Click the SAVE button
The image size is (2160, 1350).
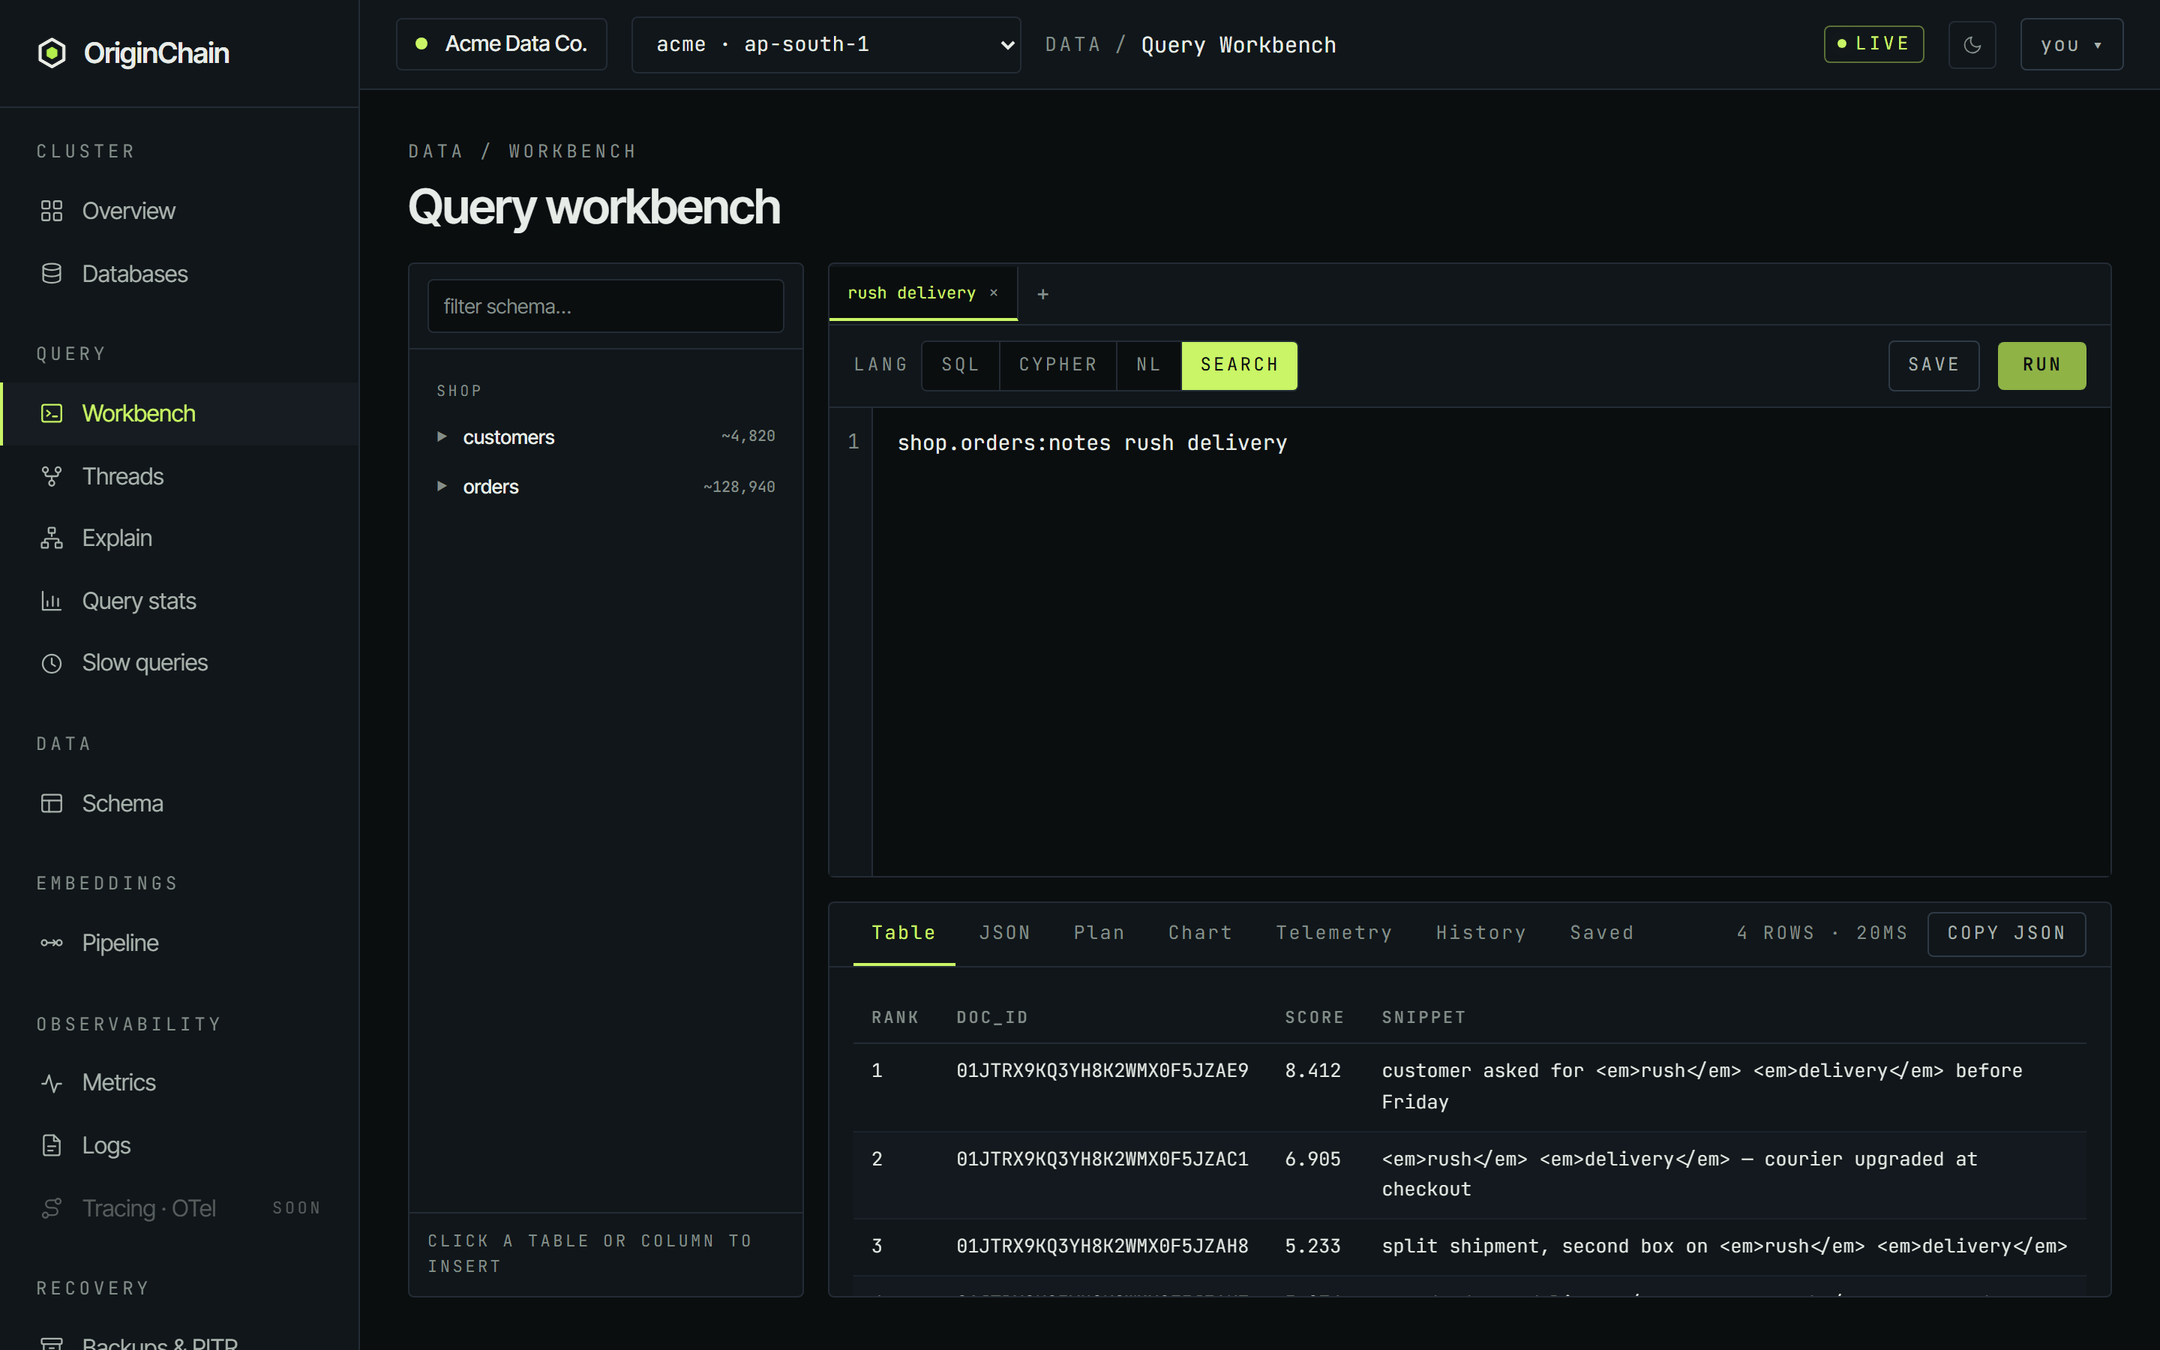tap(1933, 365)
